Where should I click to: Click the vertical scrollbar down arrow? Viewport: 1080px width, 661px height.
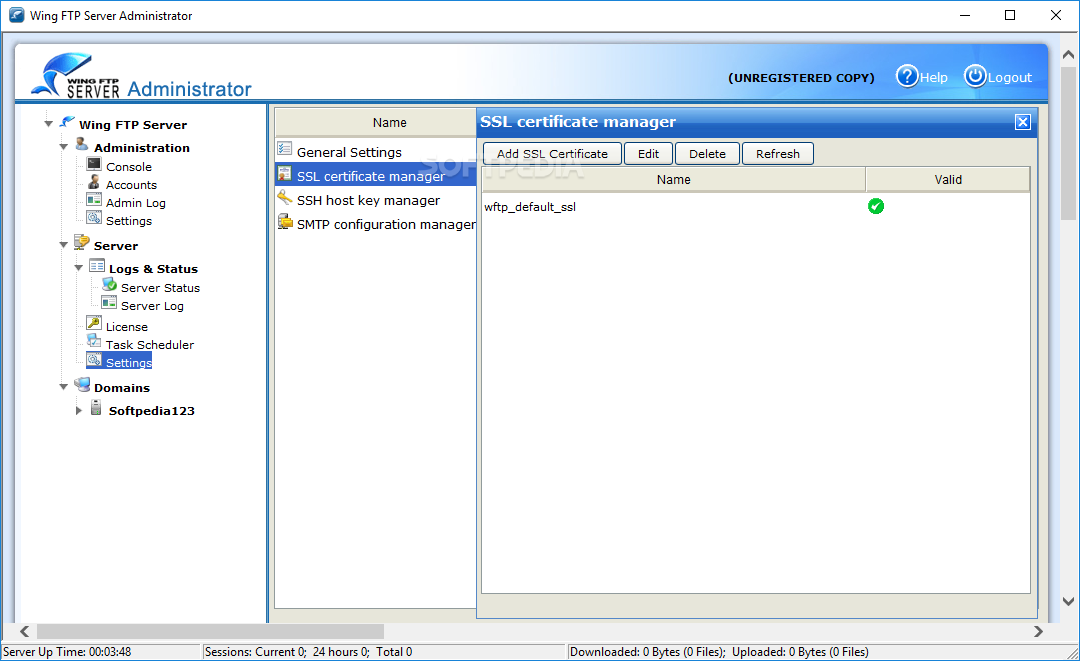tap(1068, 601)
